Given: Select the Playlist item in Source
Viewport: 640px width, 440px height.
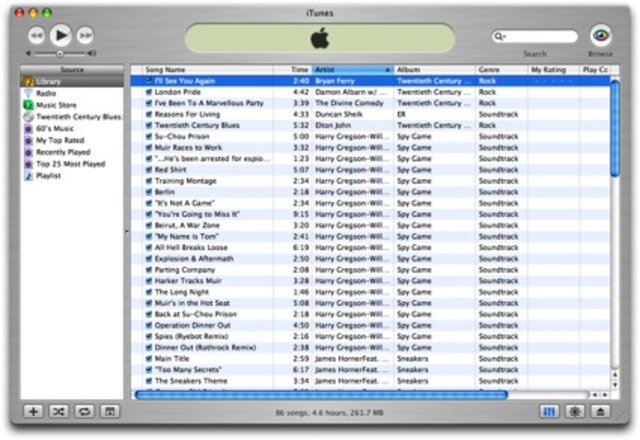Looking at the screenshot, I should pyautogui.click(x=72, y=176).
